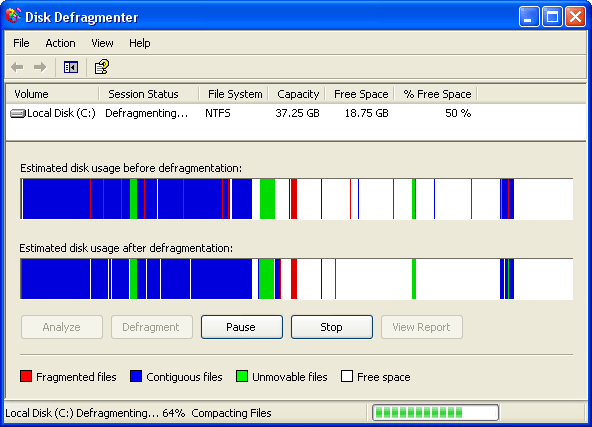The height and width of the screenshot is (427, 592).
Task: Click the Stop button
Action: click(331, 327)
